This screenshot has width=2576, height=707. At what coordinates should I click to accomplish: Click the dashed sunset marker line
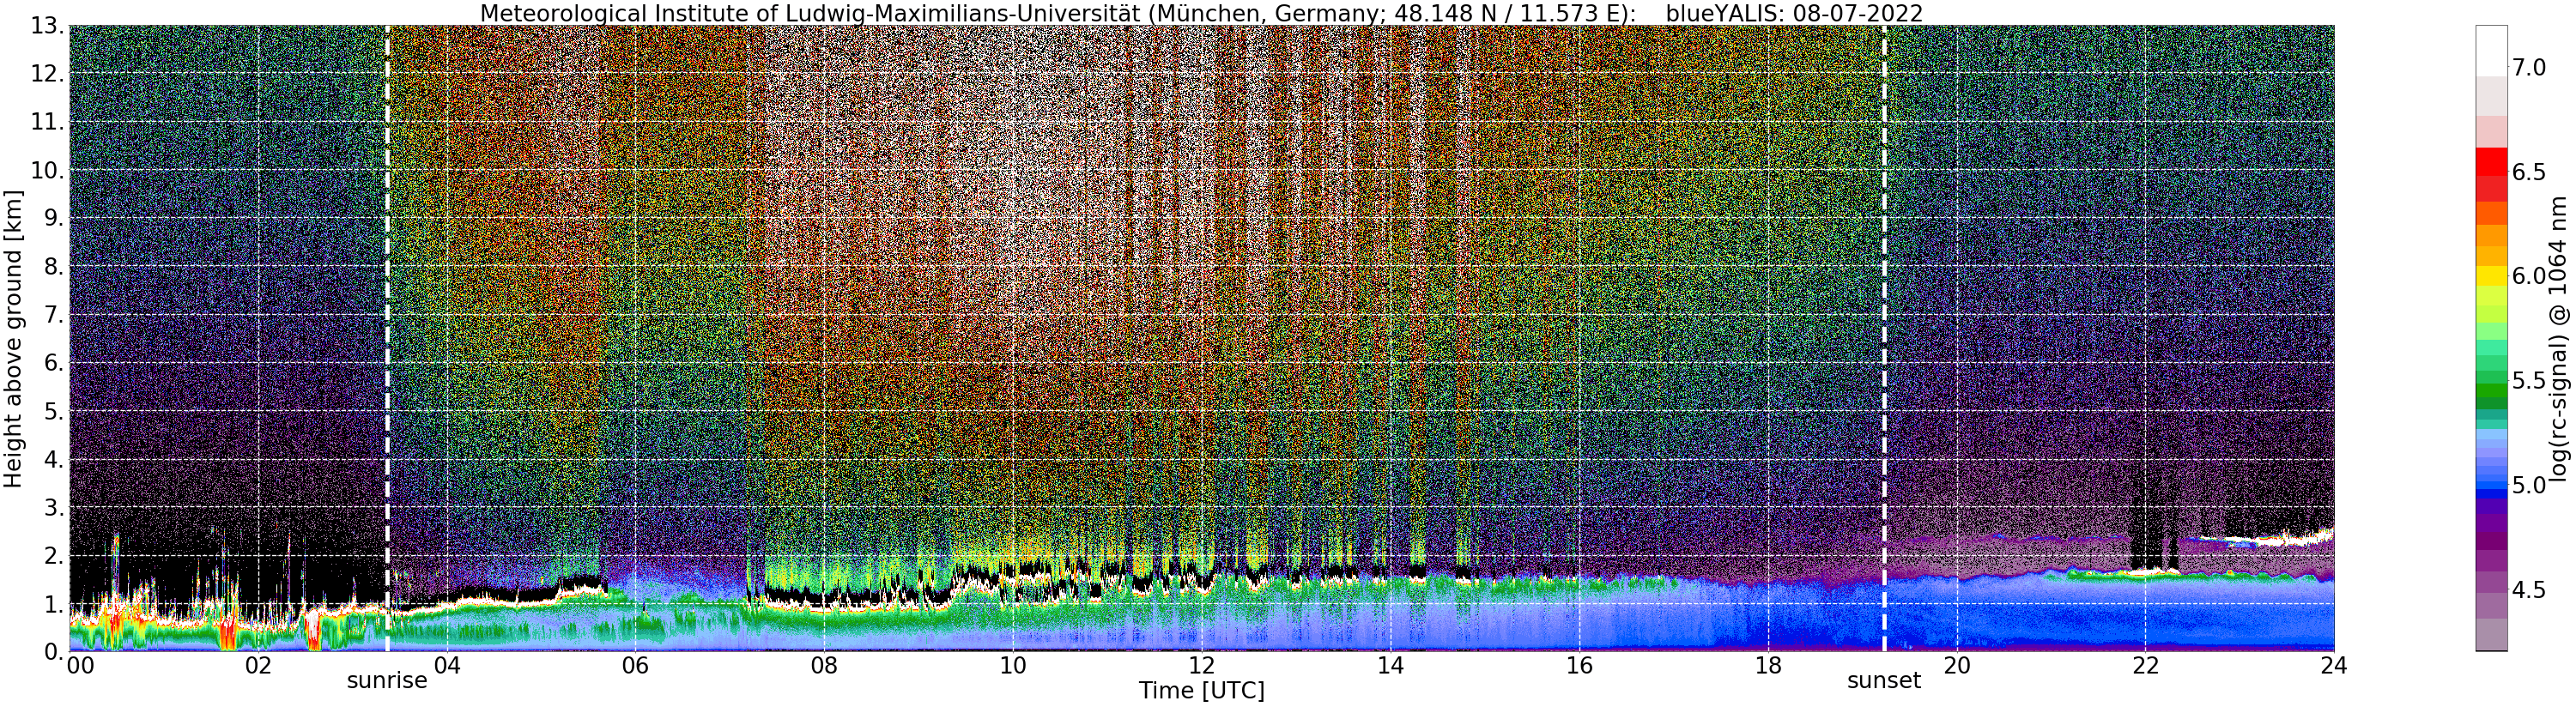click(1884, 338)
